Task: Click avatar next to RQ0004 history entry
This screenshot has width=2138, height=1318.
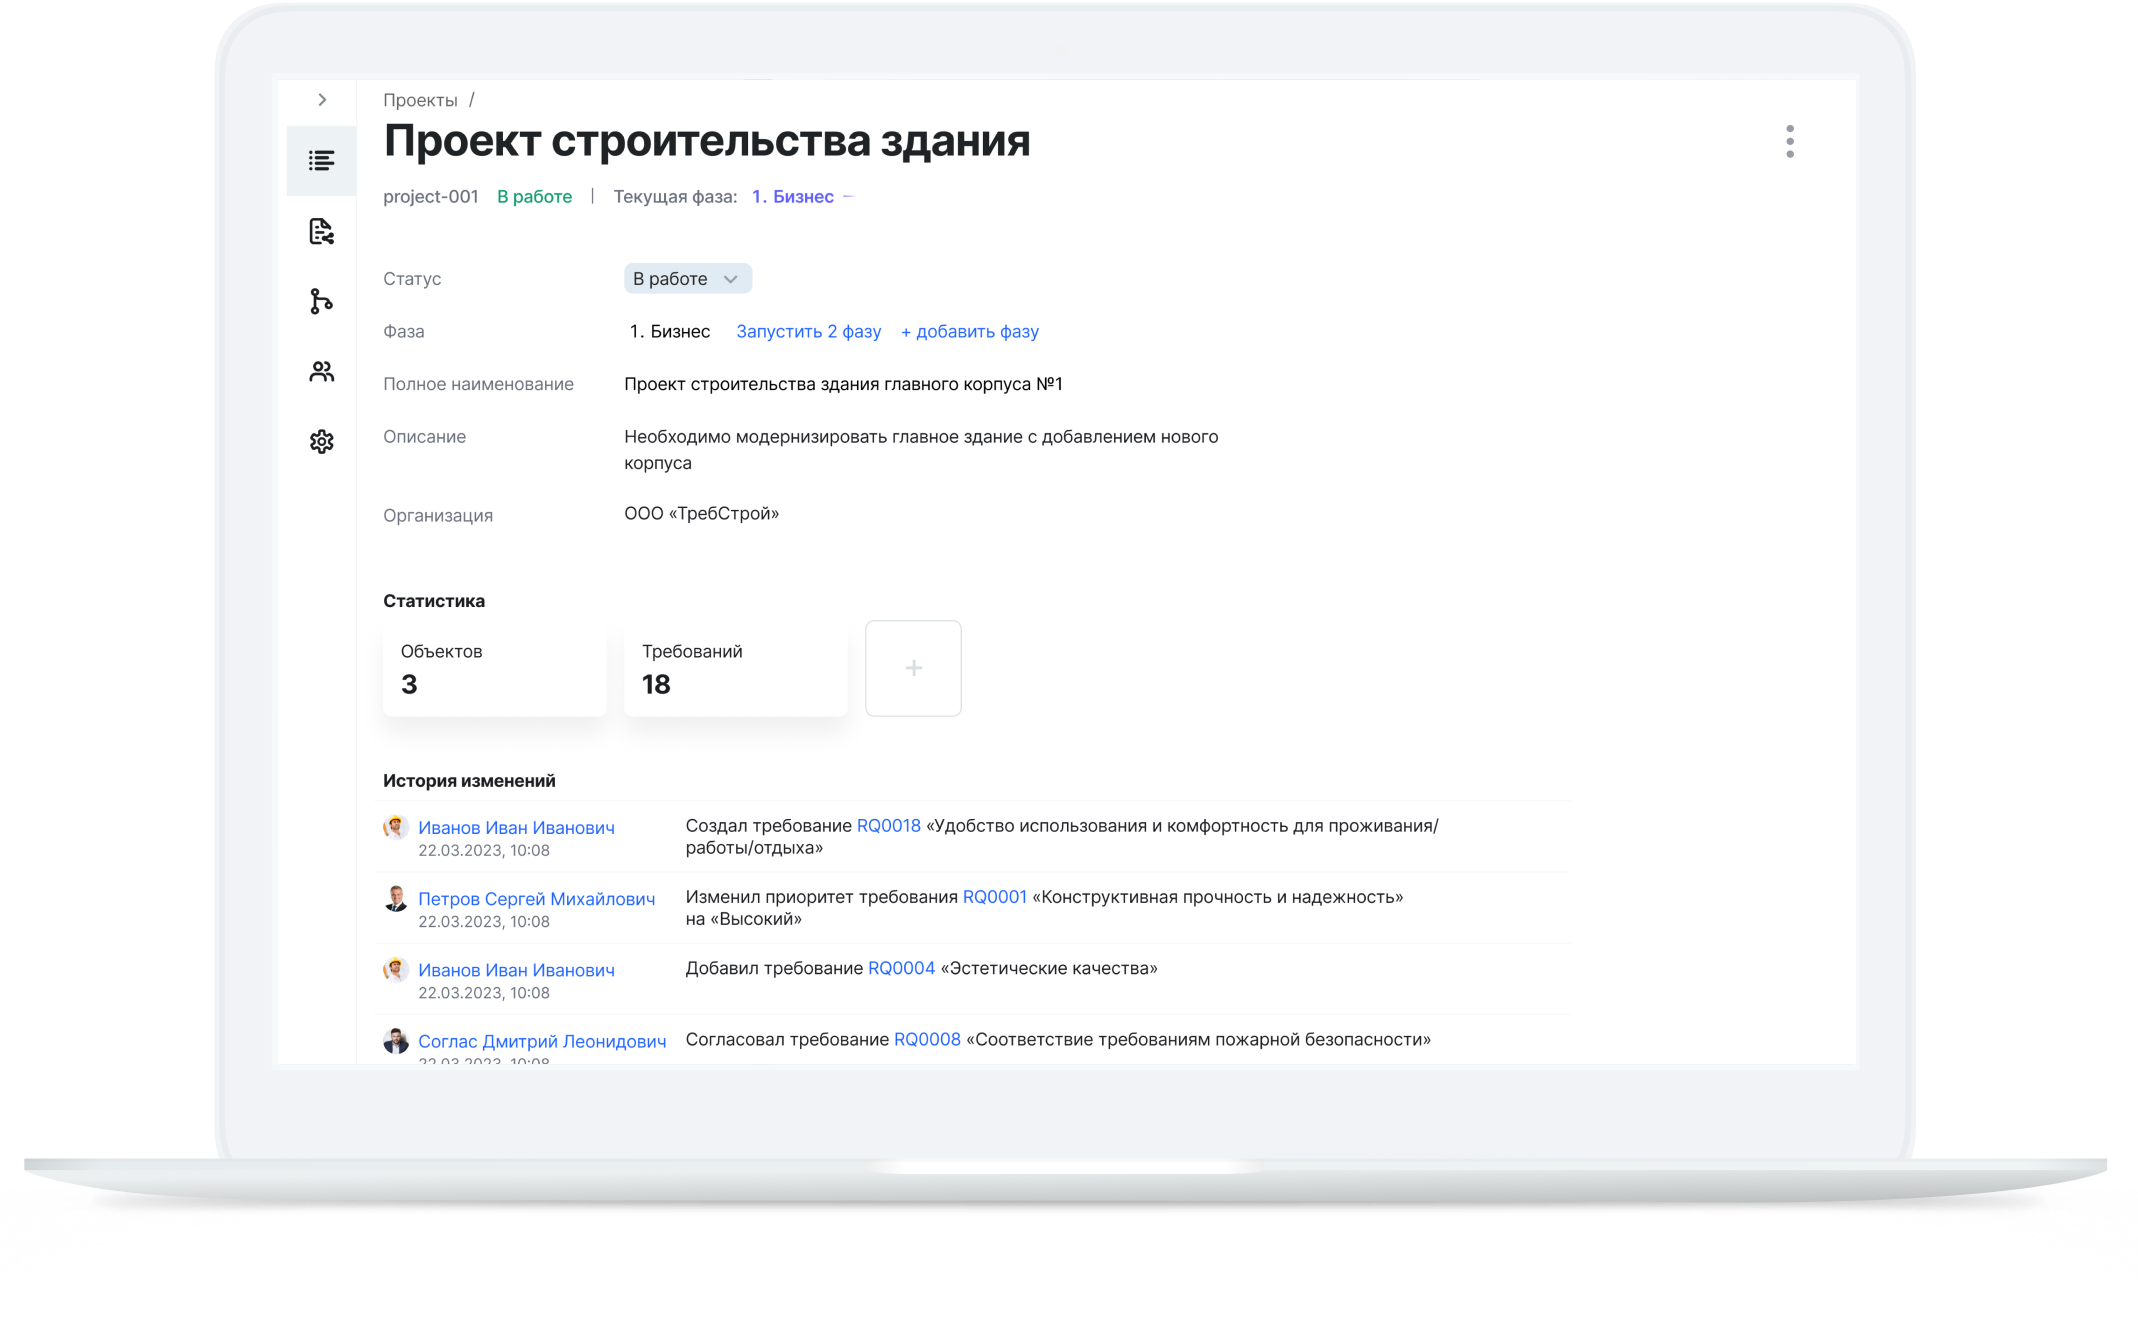Action: 396,969
